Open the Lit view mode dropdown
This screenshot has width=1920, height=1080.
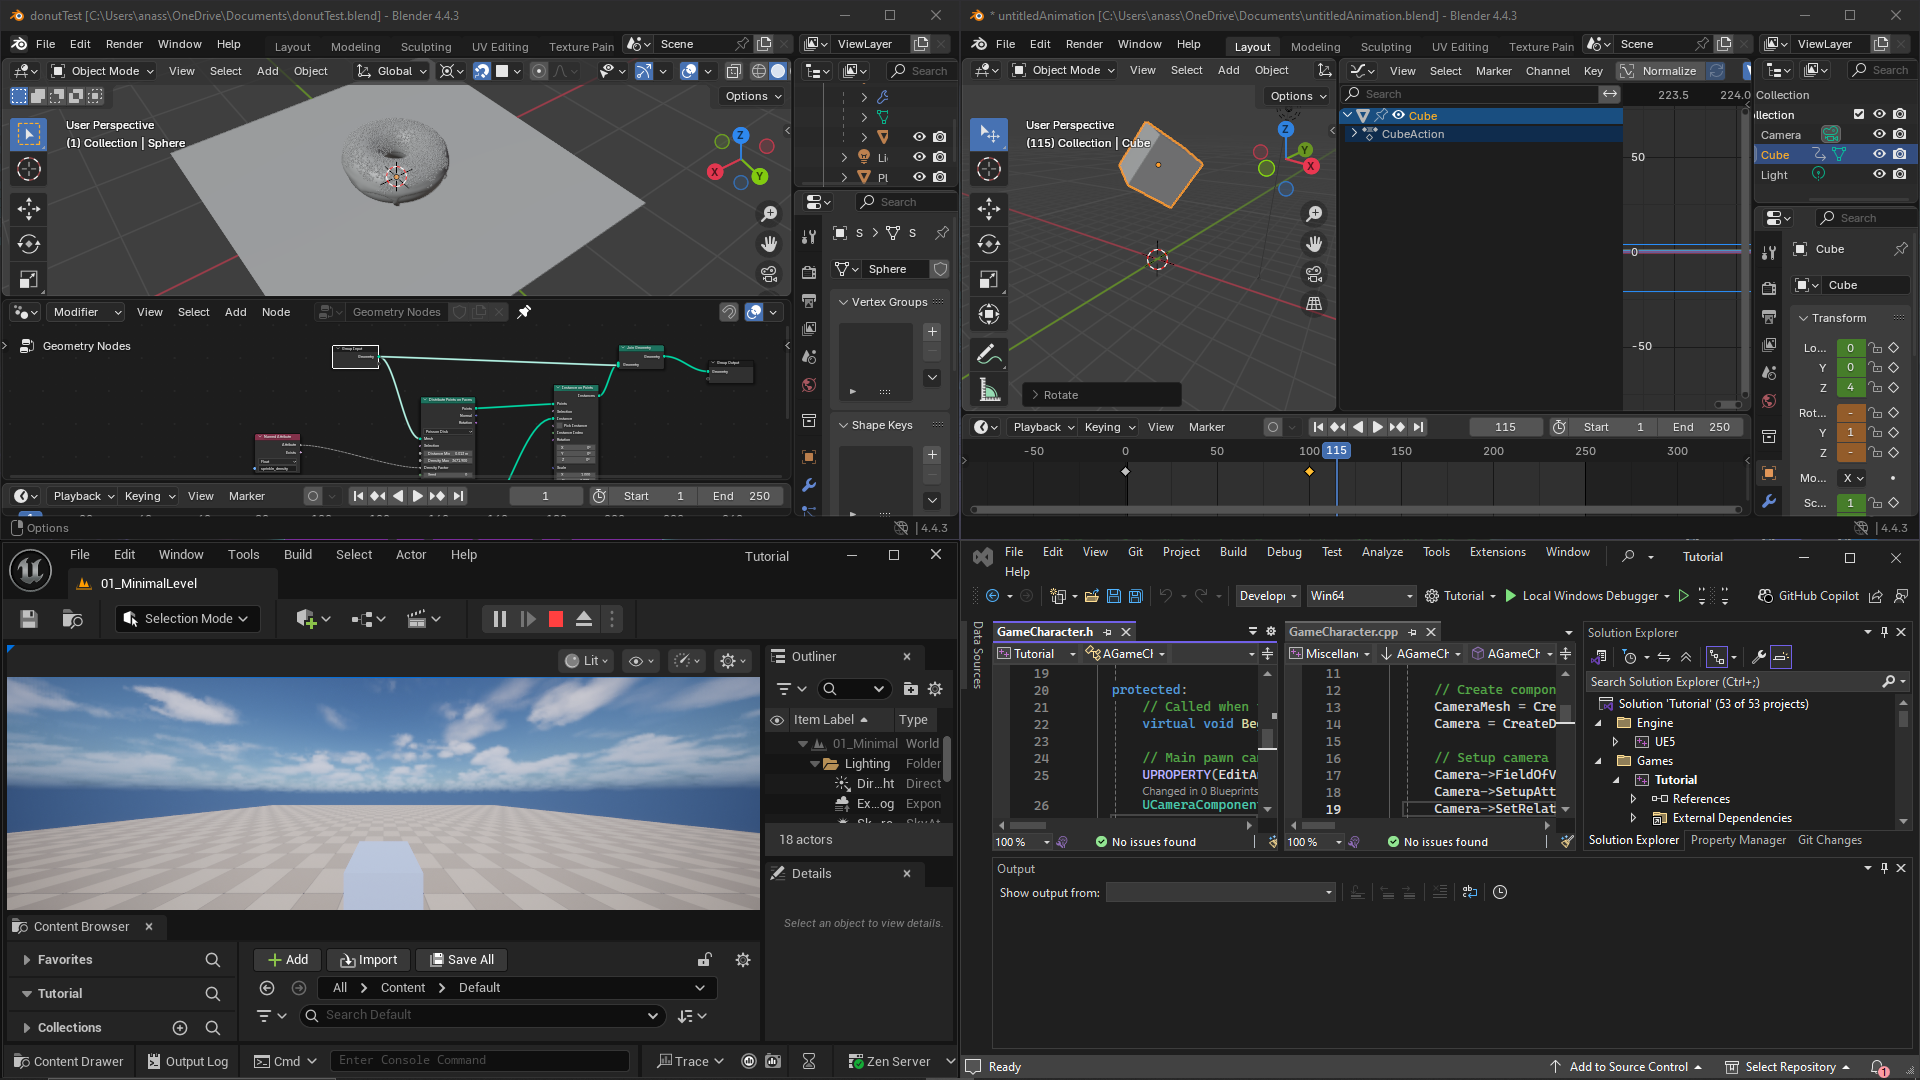586,661
